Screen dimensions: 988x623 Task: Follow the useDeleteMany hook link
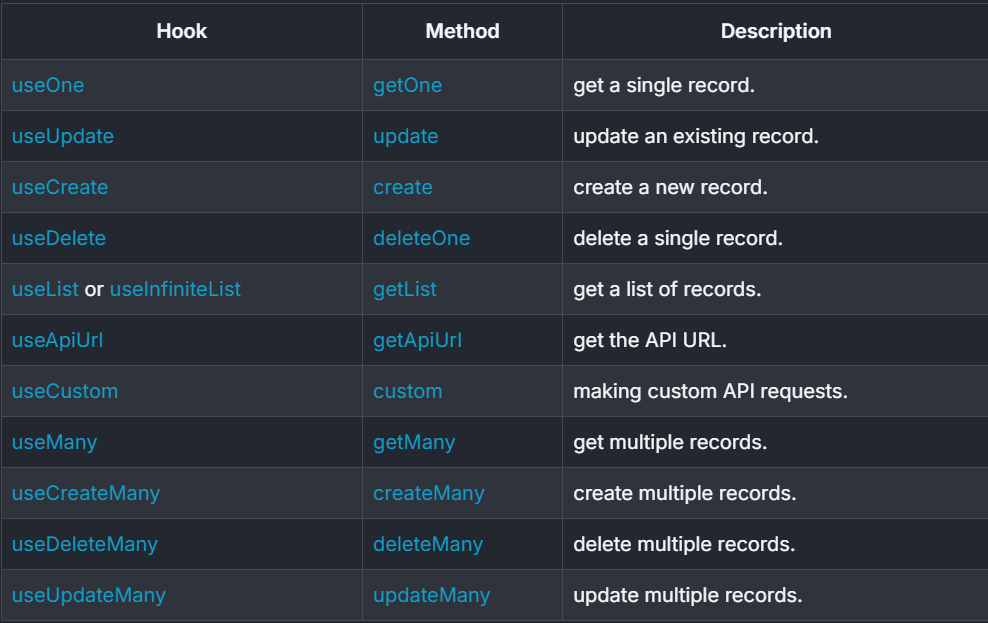pos(84,544)
